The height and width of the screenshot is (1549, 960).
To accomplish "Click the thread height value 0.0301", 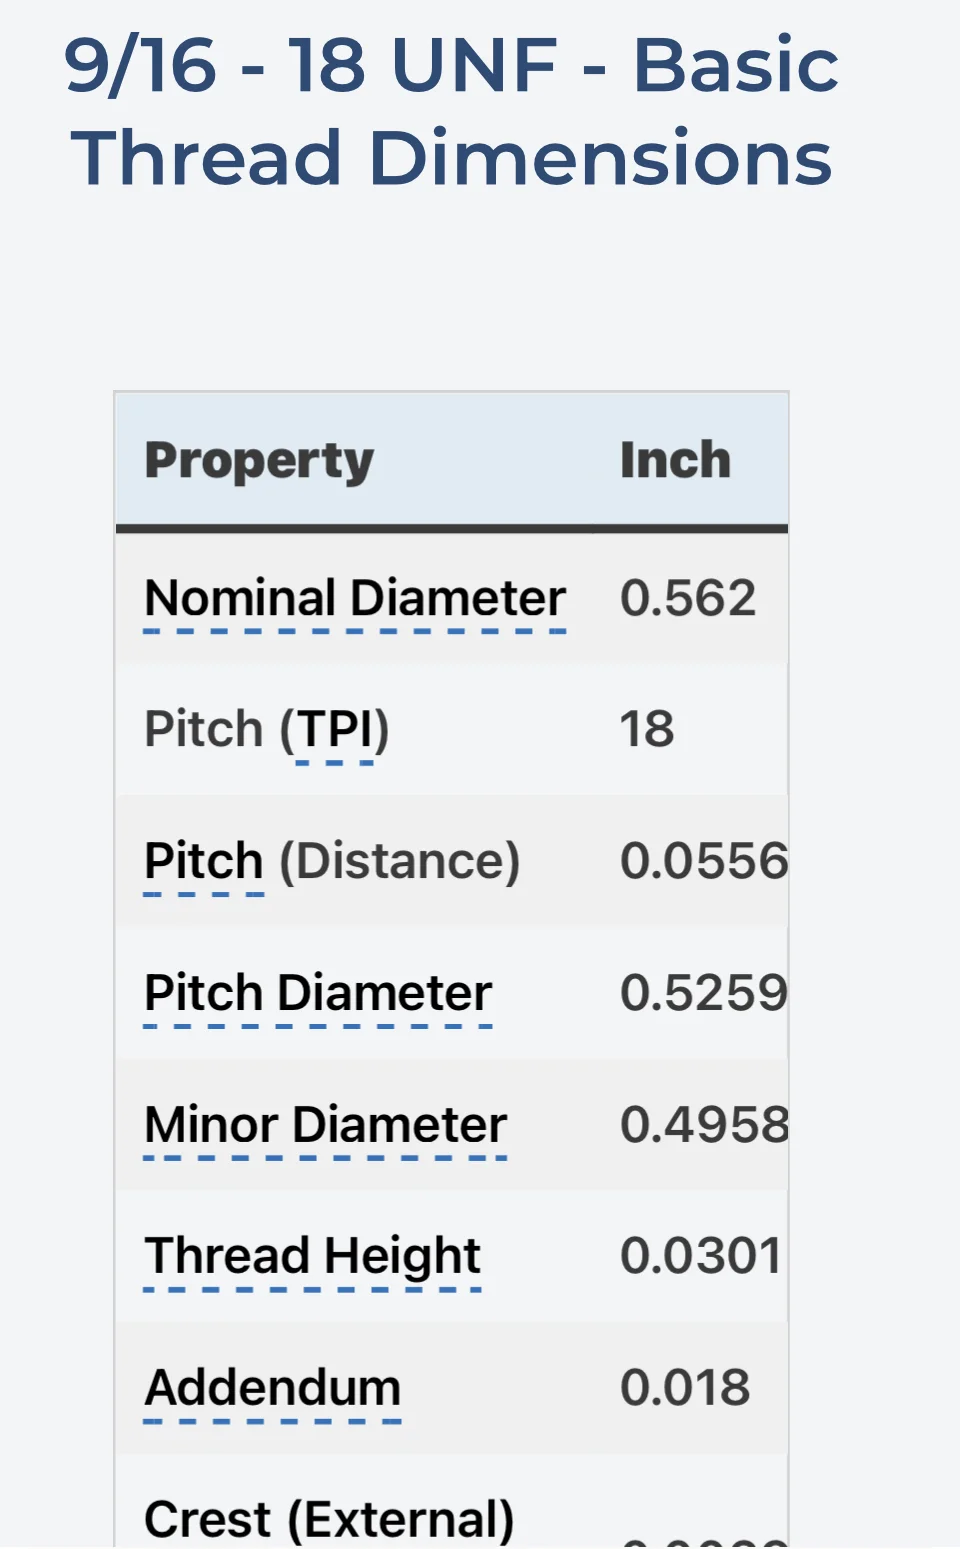I will click(x=700, y=1256).
